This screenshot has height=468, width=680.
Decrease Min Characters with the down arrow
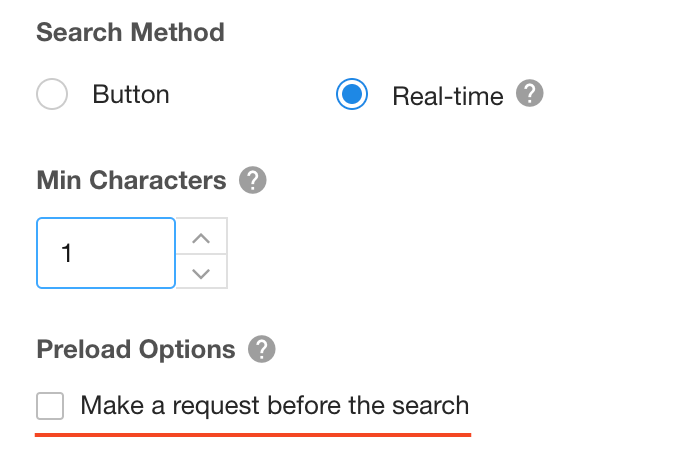point(201,272)
